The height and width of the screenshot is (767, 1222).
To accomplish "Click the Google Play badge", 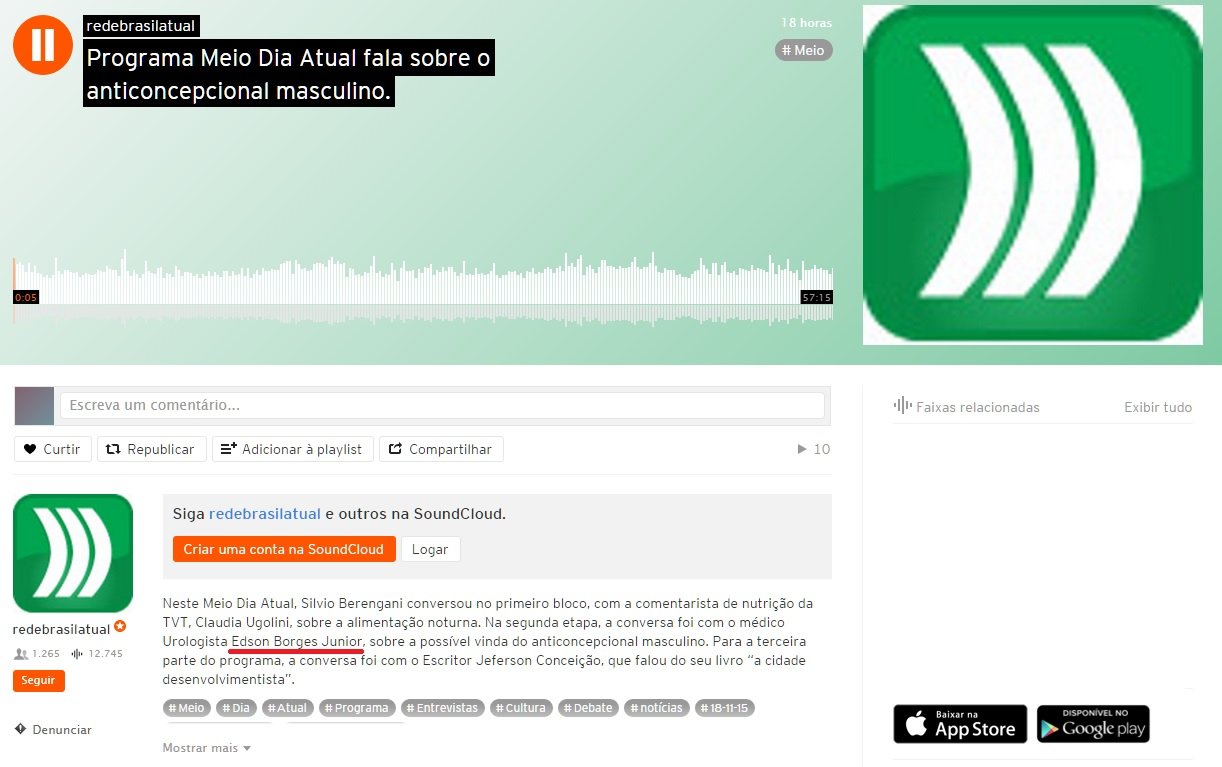I will click(x=1093, y=724).
